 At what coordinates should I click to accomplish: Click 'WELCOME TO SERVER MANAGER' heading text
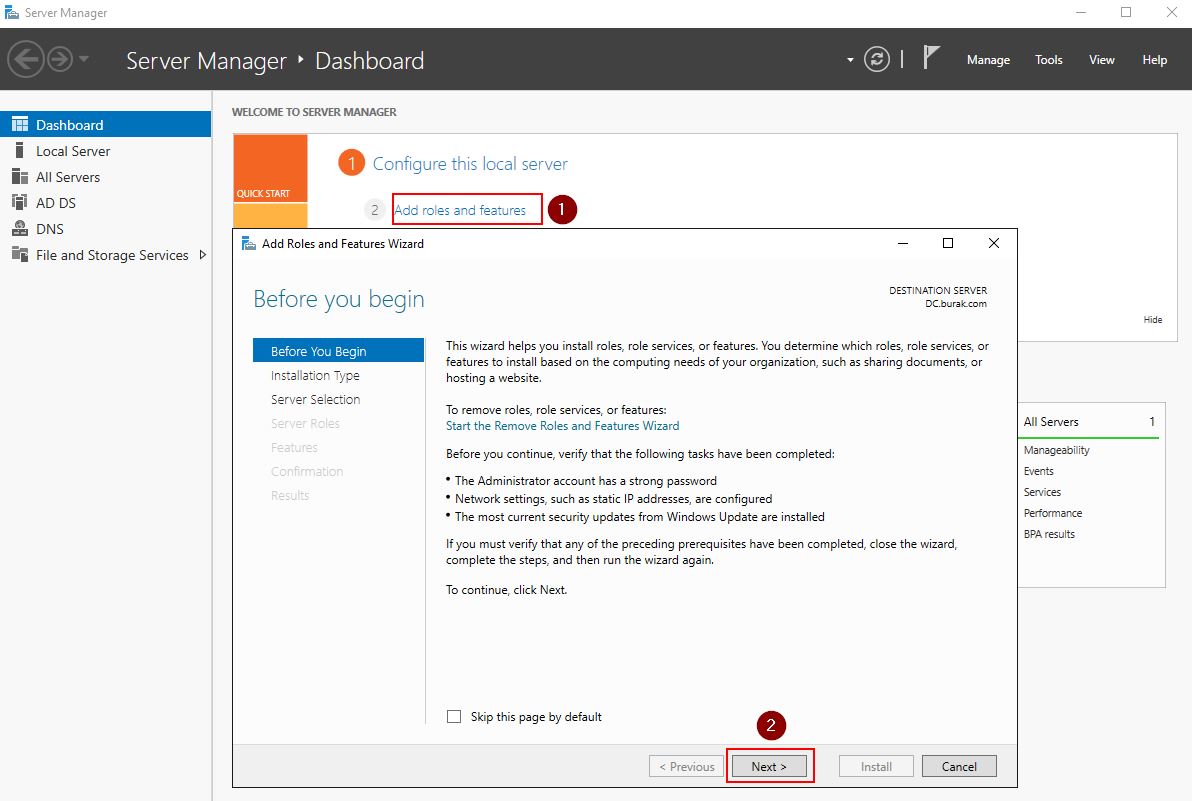[314, 112]
